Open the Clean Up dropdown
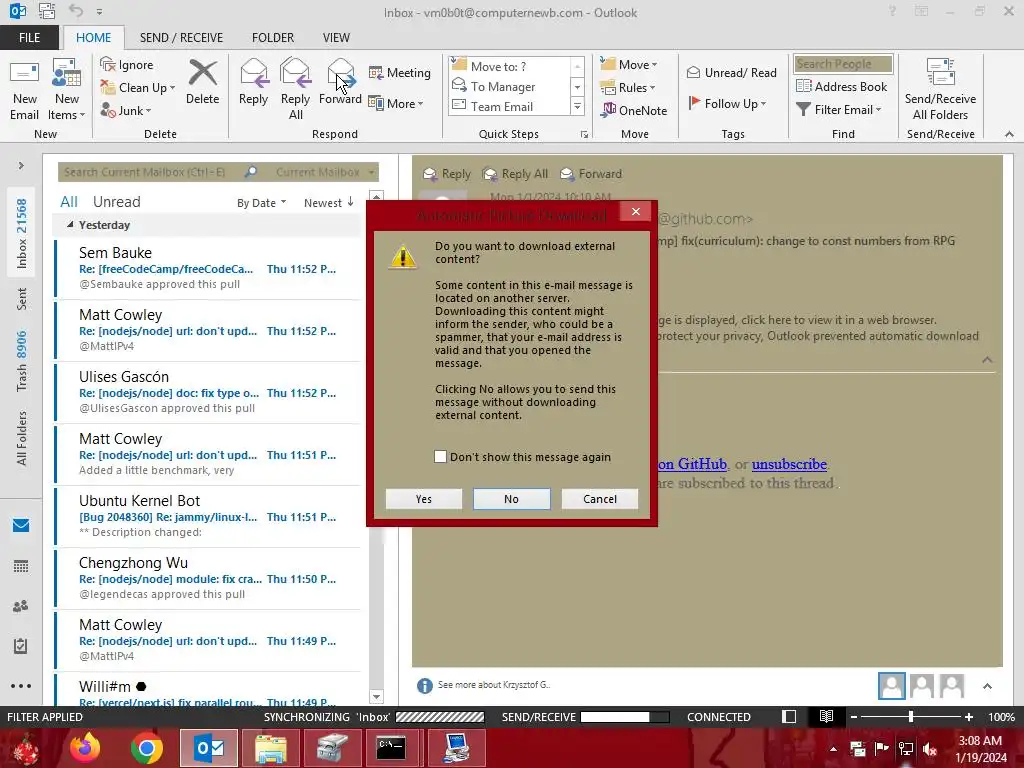1024x768 pixels. click(x=138, y=88)
